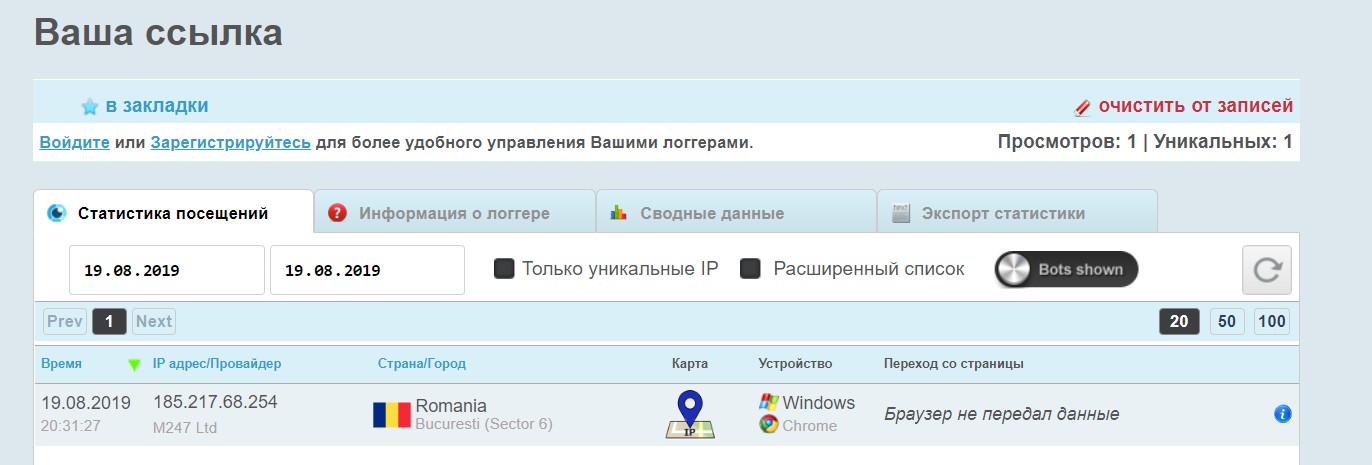Click the Карта column header
The image size is (1372, 465).
point(690,364)
